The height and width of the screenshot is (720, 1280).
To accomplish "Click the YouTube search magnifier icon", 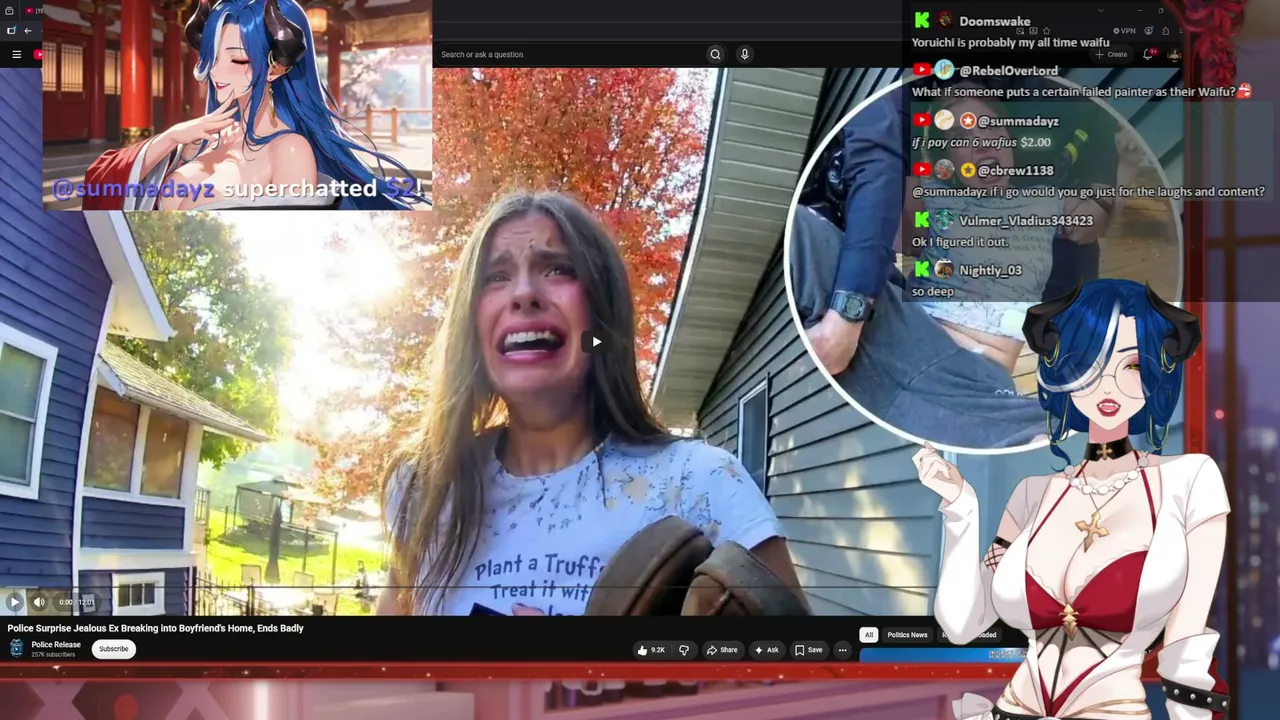I will coord(715,54).
